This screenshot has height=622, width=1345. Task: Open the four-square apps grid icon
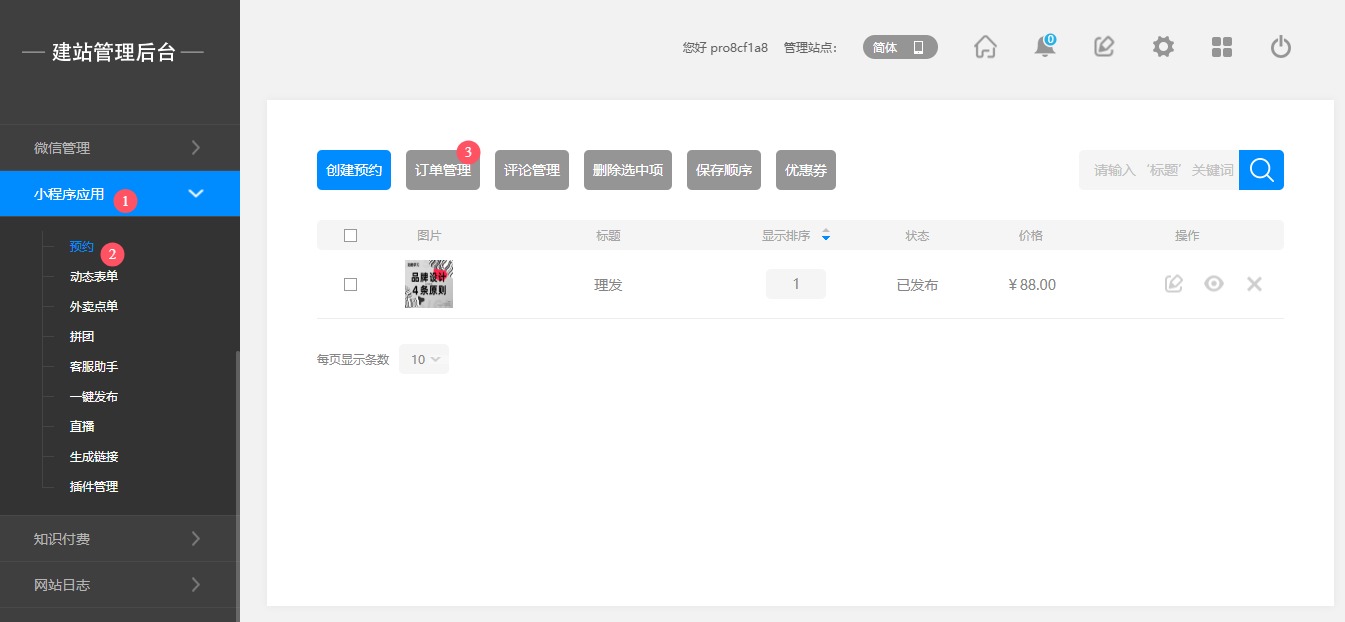1222,47
